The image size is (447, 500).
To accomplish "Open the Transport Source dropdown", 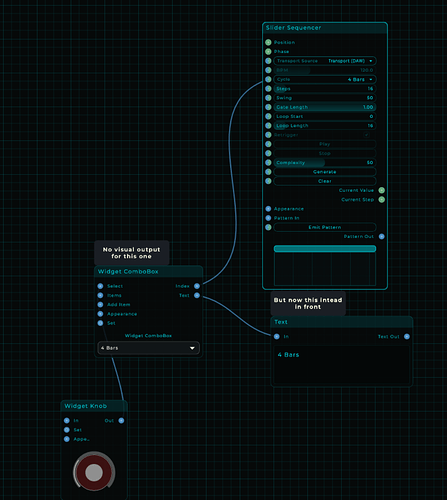I will (325, 61).
